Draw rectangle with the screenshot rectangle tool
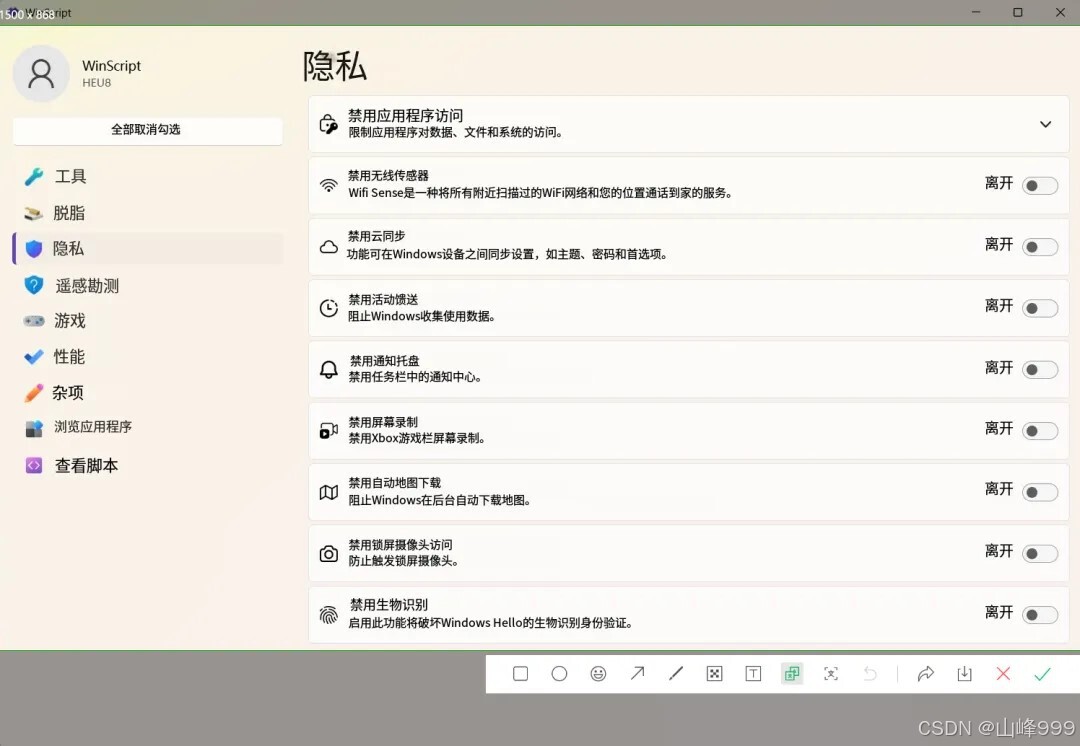 tap(521, 674)
